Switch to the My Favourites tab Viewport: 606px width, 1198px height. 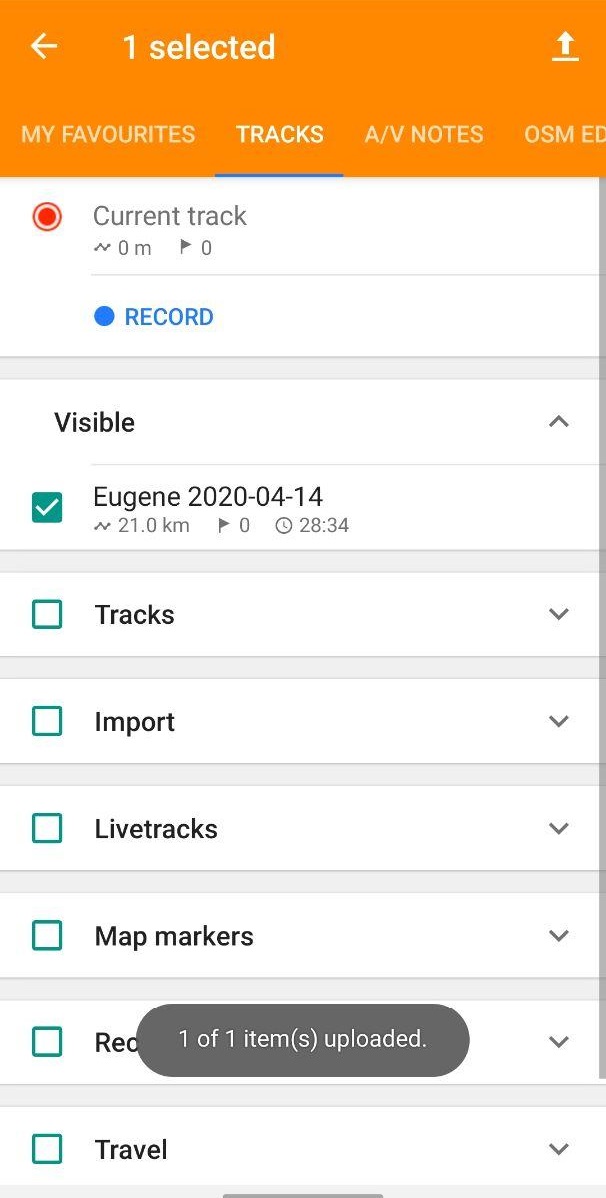(x=108, y=134)
